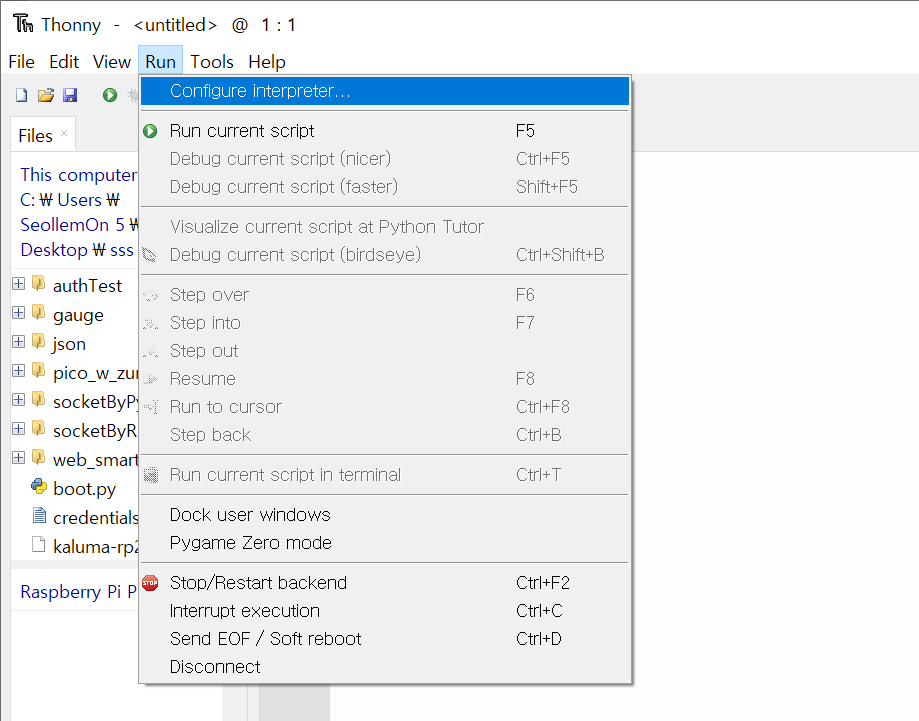Click the red Stop sign icon in menu
Image resolution: width=919 pixels, height=721 pixels.
click(151, 583)
